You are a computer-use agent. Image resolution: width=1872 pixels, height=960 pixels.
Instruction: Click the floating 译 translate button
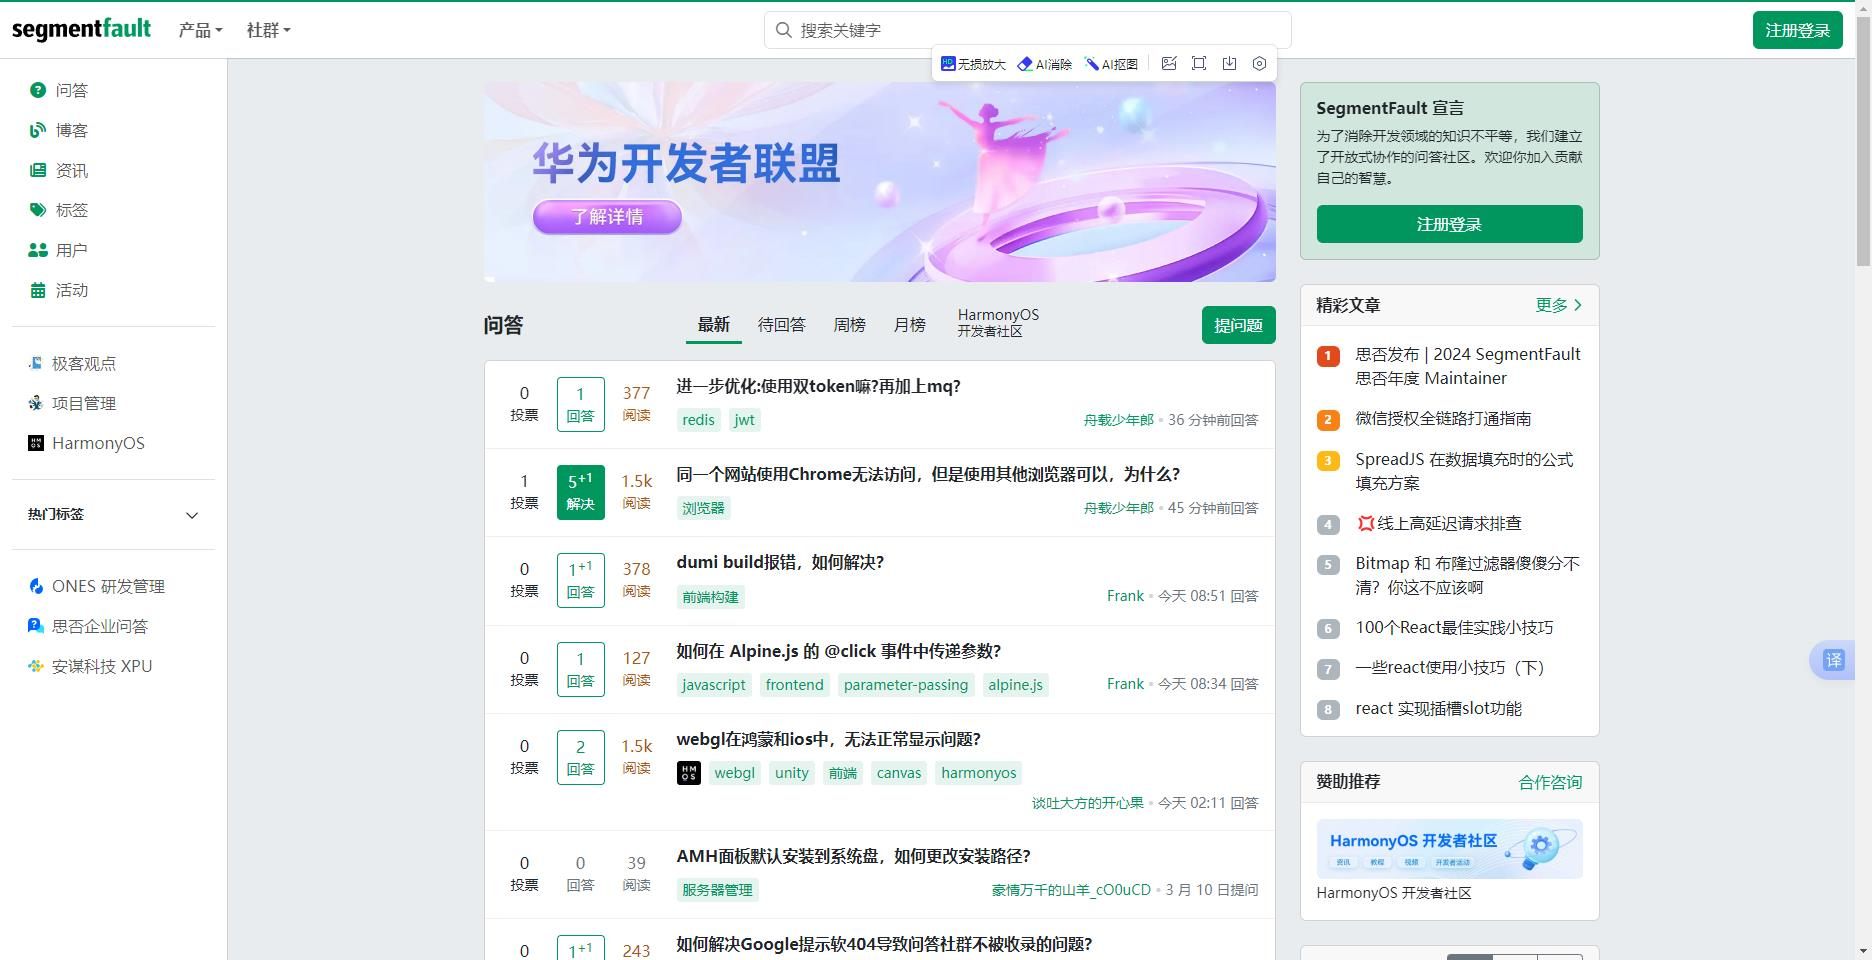pos(1833,660)
